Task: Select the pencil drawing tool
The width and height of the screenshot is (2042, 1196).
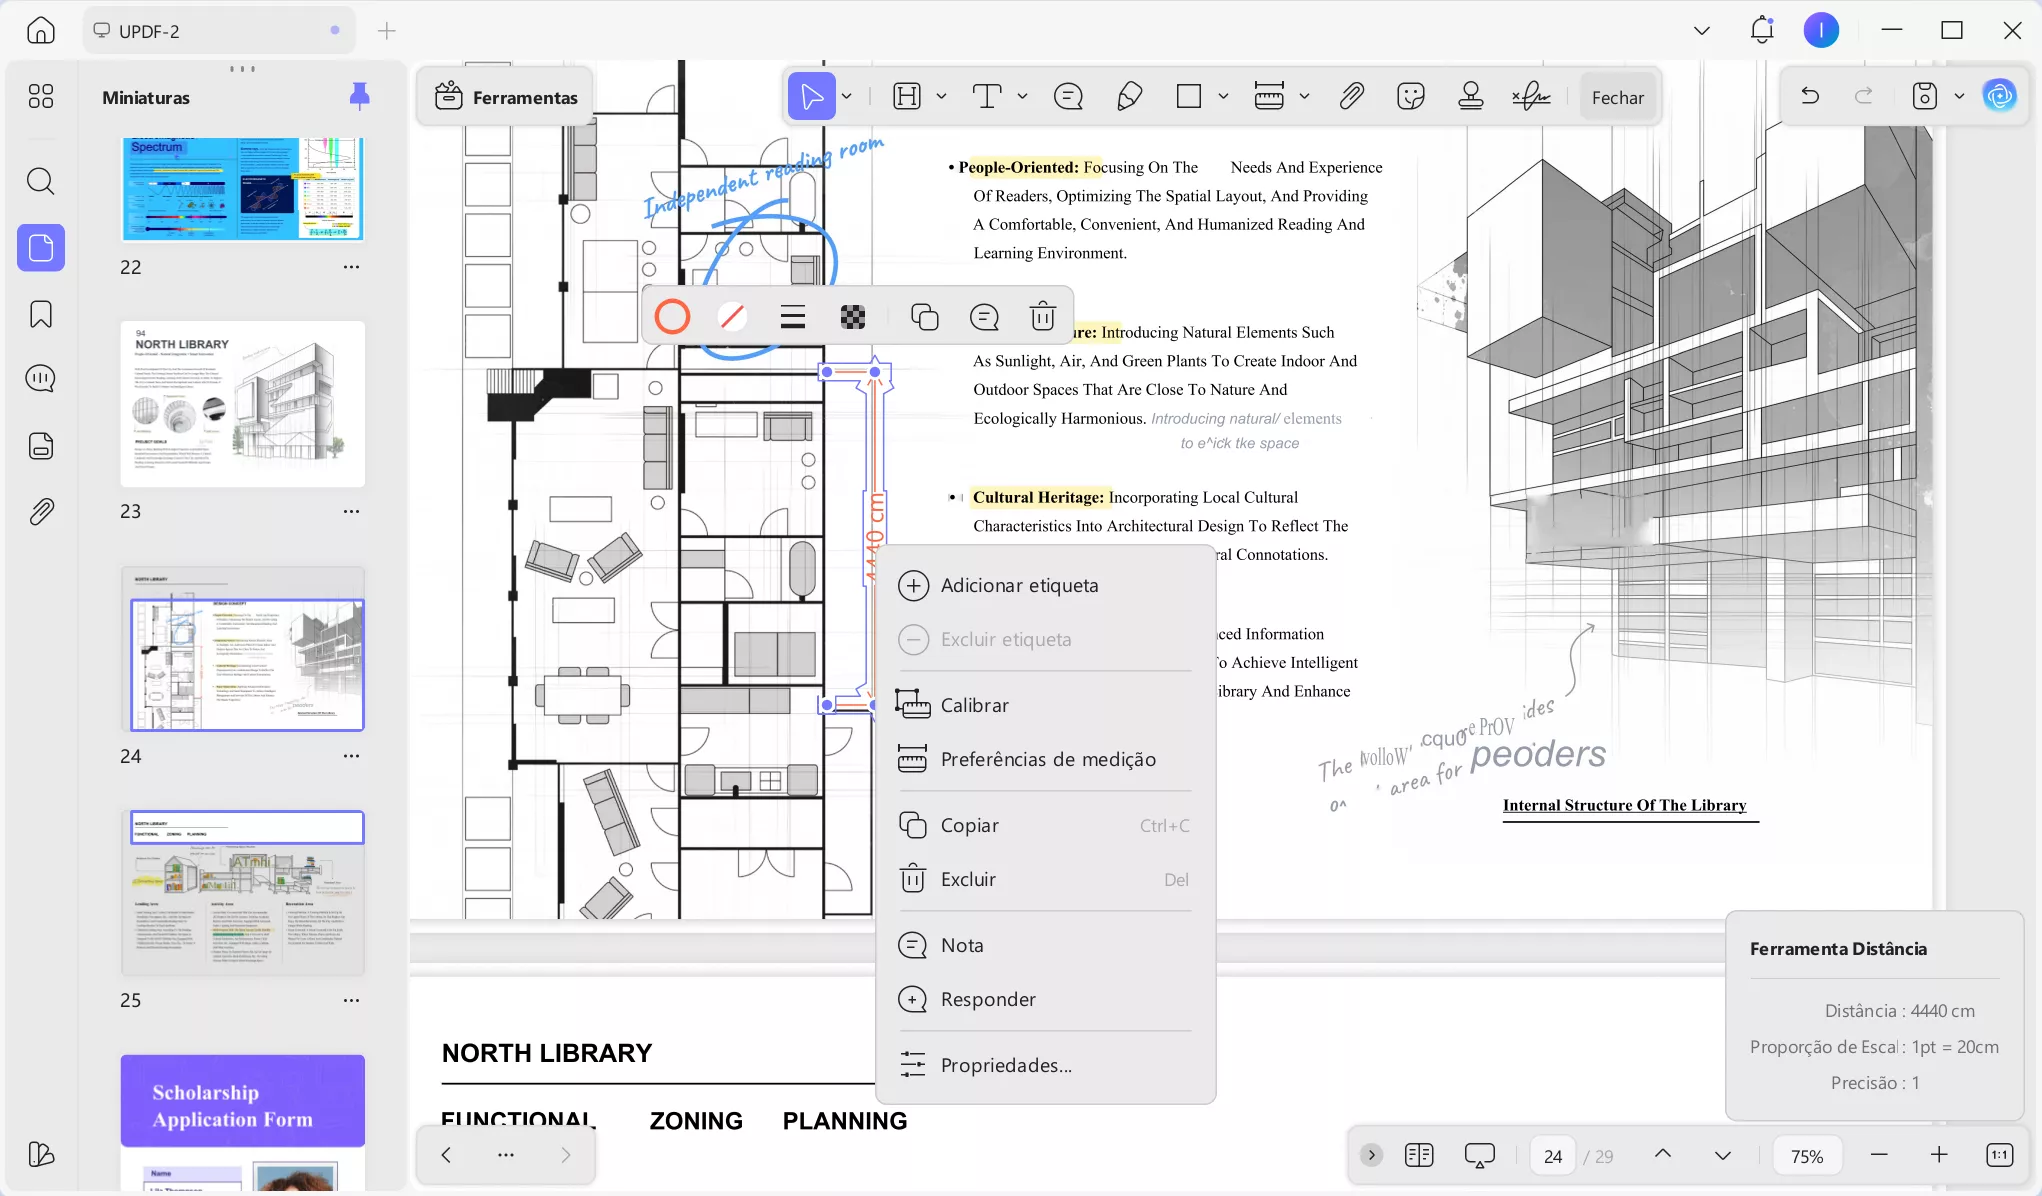Action: point(1129,96)
